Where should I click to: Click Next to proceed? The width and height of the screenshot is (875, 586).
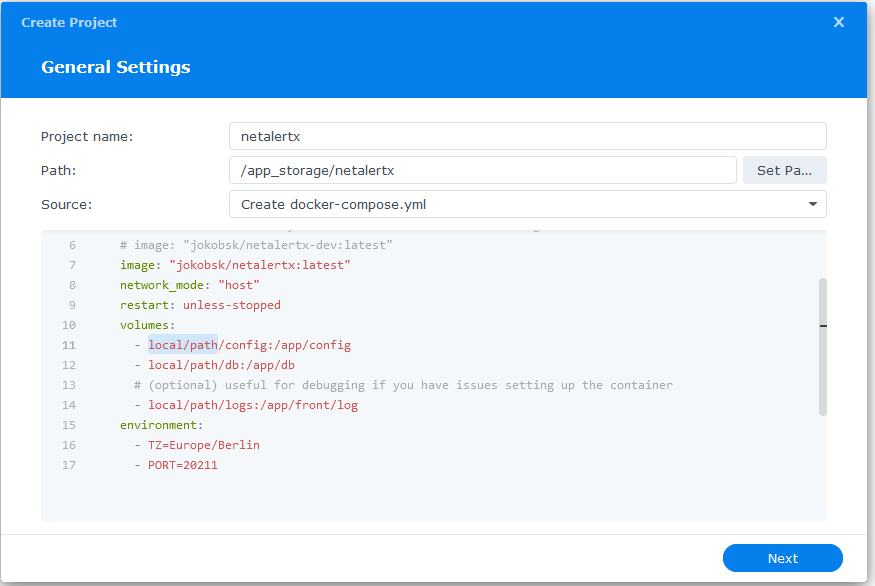tap(782, 558)
